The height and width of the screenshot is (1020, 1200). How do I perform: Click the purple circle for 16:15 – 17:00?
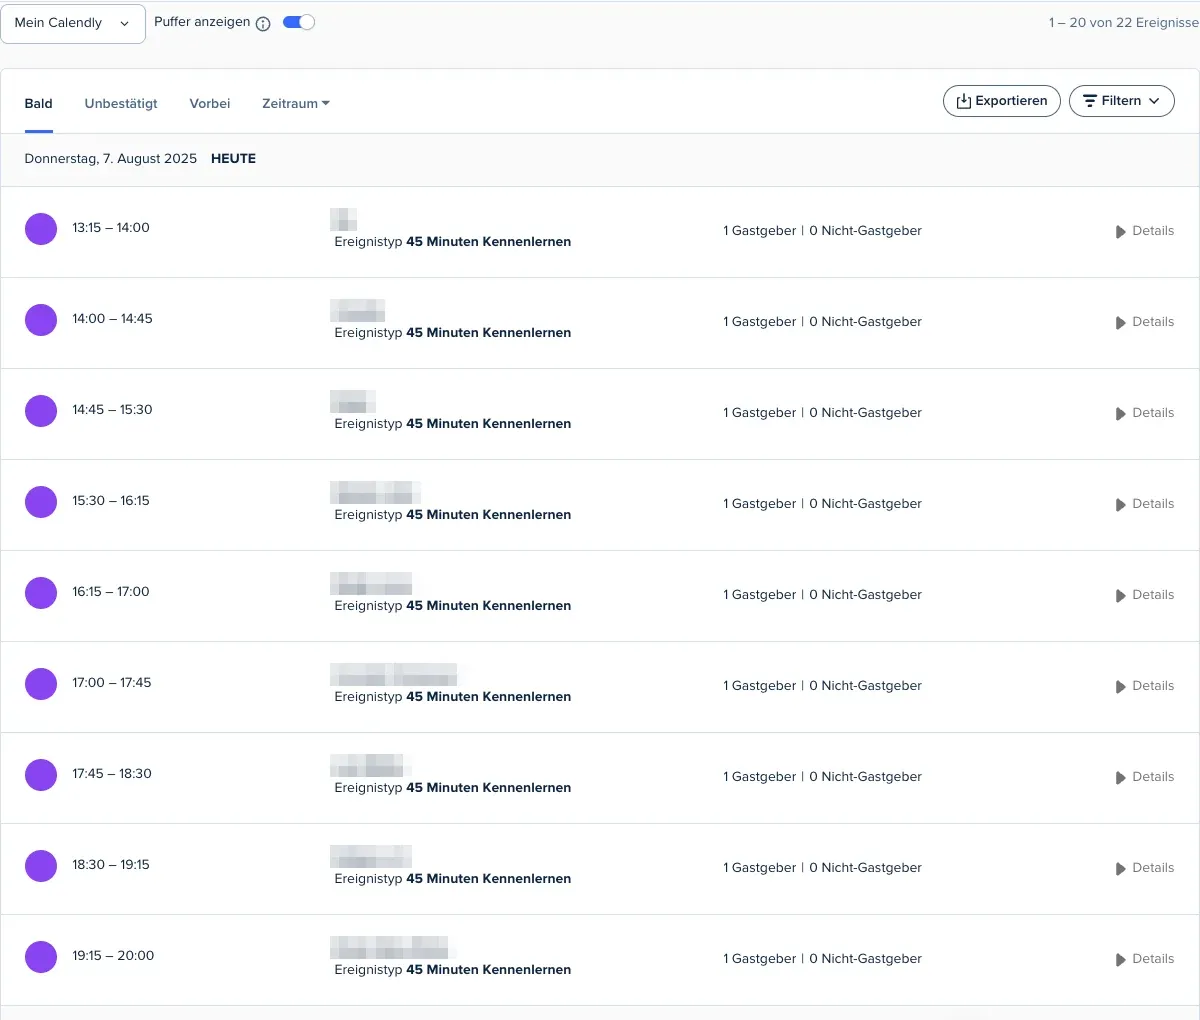coord(41,593)
